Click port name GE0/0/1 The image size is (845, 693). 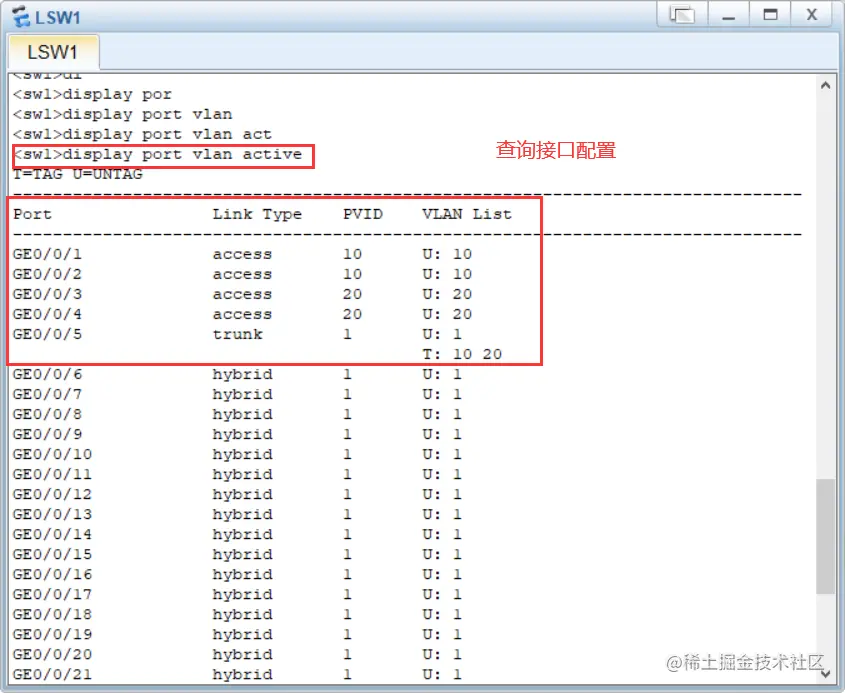click(47, 254)
